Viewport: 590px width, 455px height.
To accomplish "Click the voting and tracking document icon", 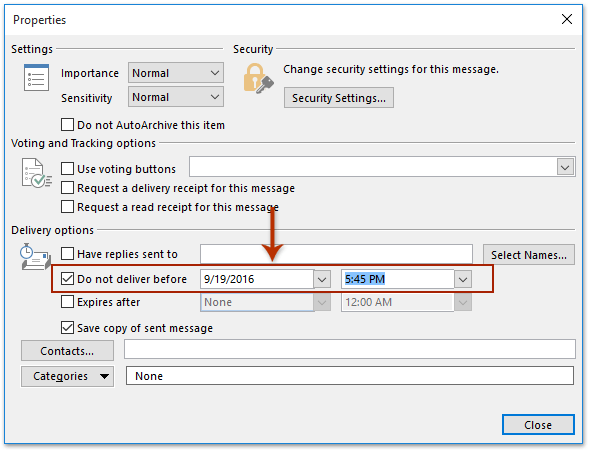I will coord(36,173).
